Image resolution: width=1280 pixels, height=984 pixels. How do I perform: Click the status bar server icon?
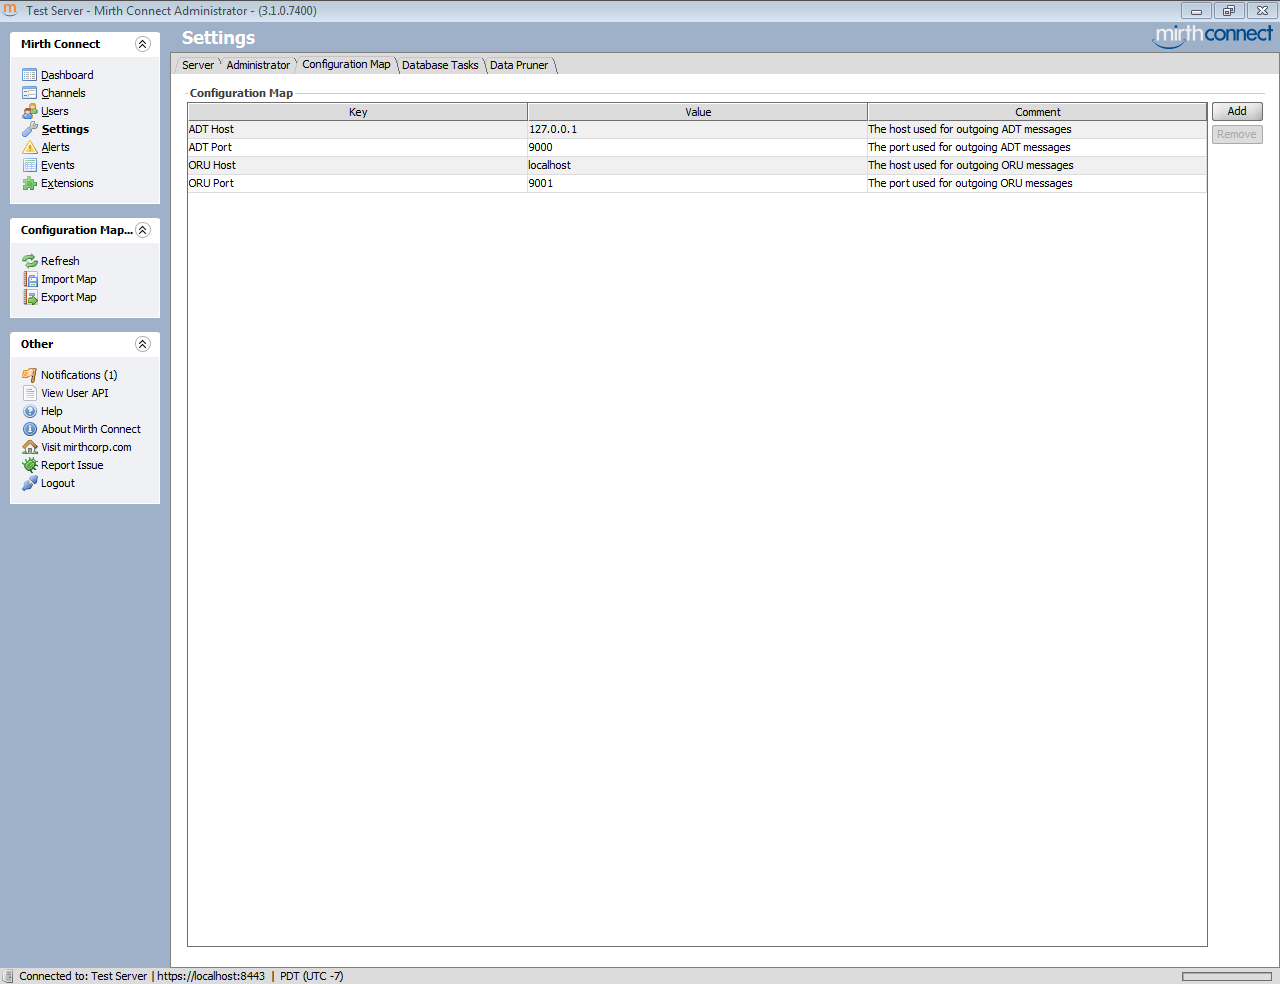click(8, 976)
